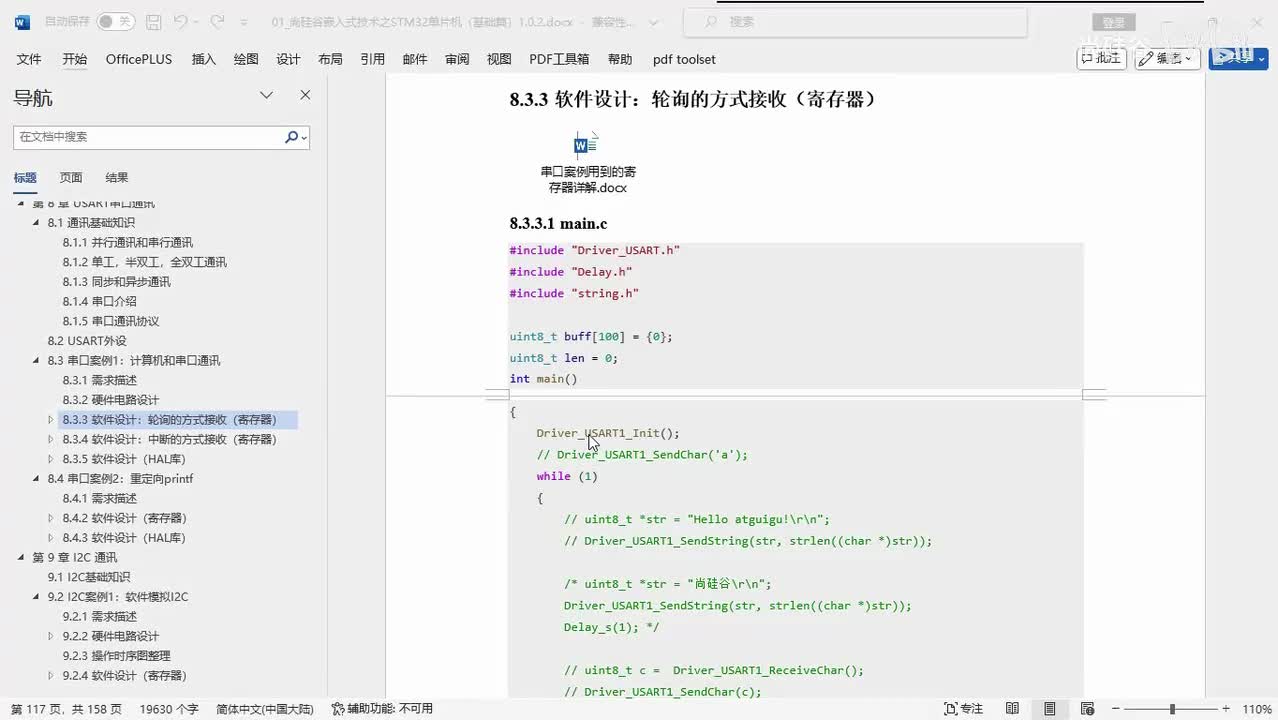The width and height of the screenshot is (1278, 720).
Task: Go to heading 8.3.1 需求描述
Action: coord(100,380)
